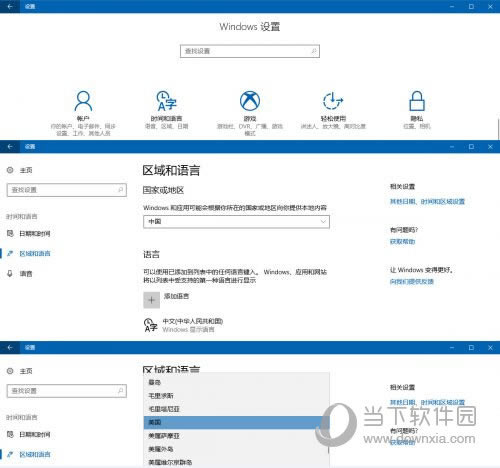Click 添加语言 label text
500x468 pixels.
(176, 296)
